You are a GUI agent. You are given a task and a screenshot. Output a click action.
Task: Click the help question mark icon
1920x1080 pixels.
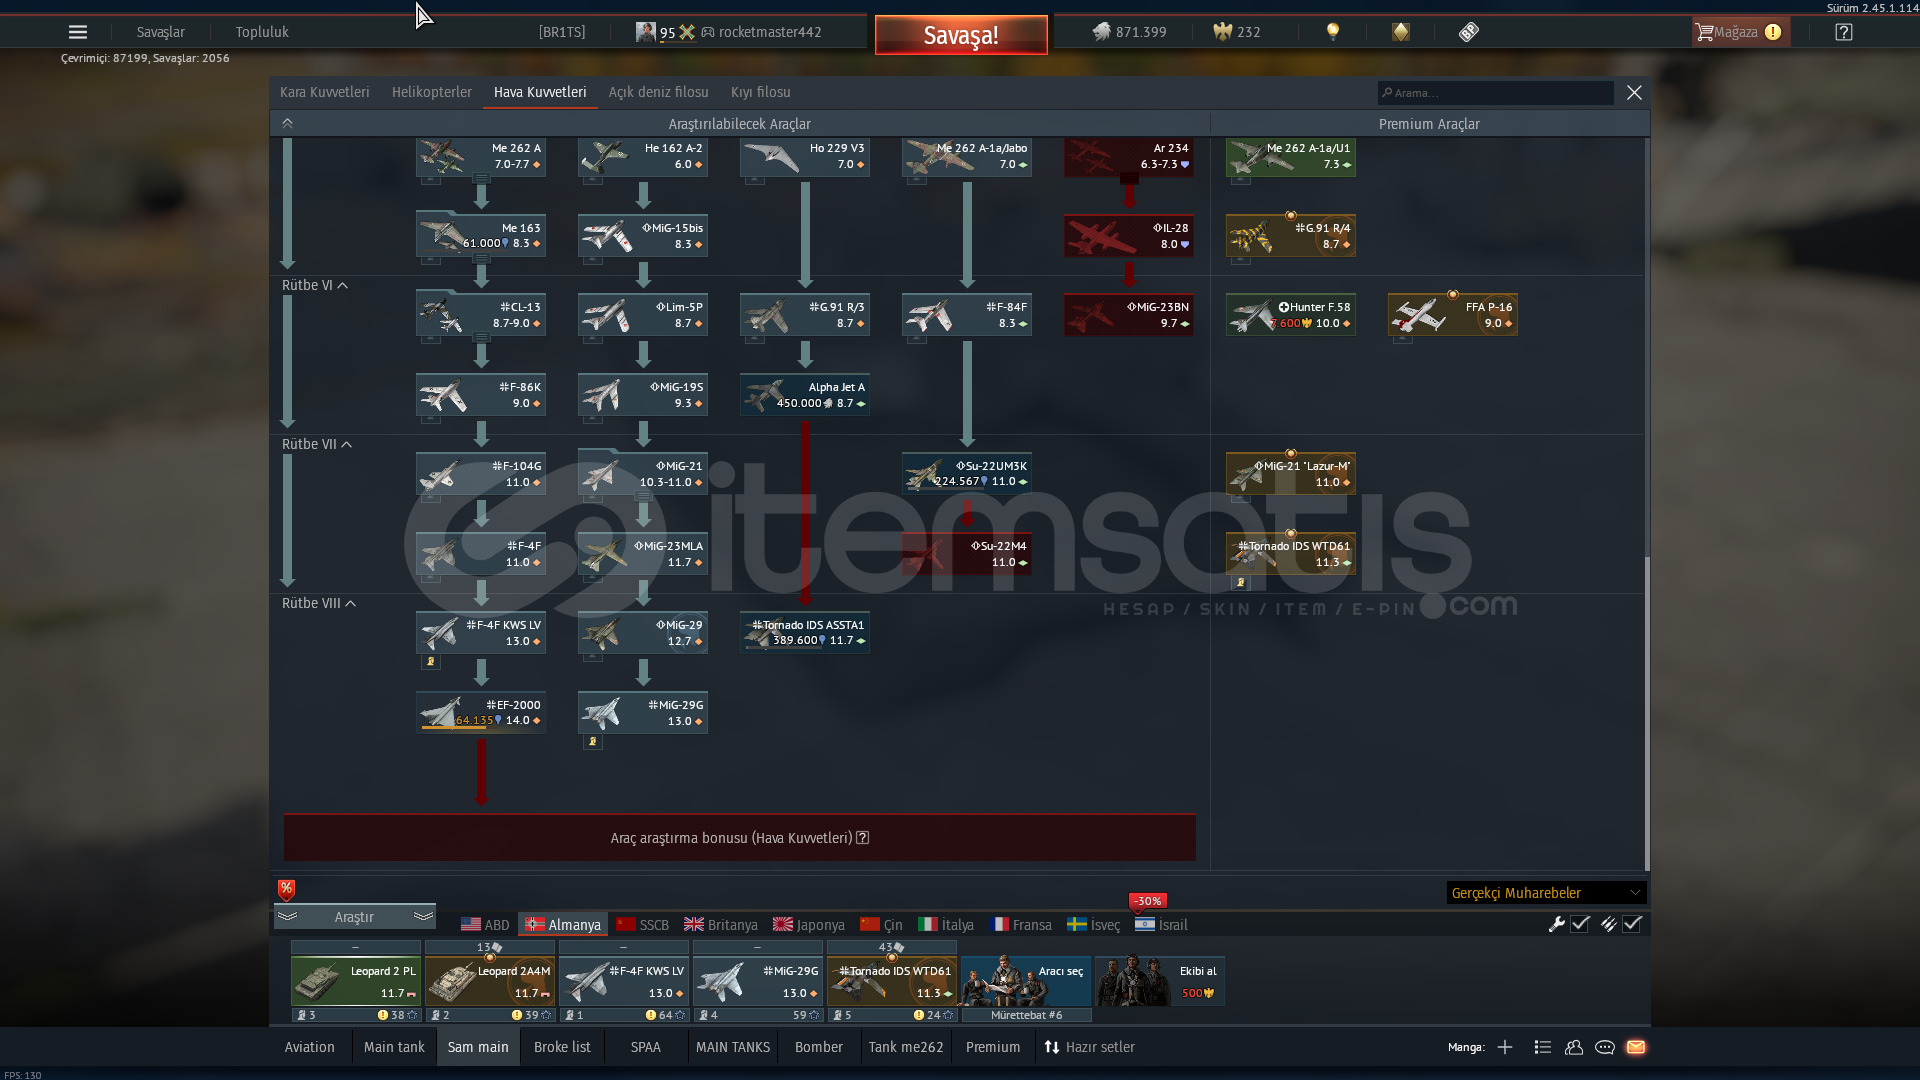click(x=1843, y=32)
